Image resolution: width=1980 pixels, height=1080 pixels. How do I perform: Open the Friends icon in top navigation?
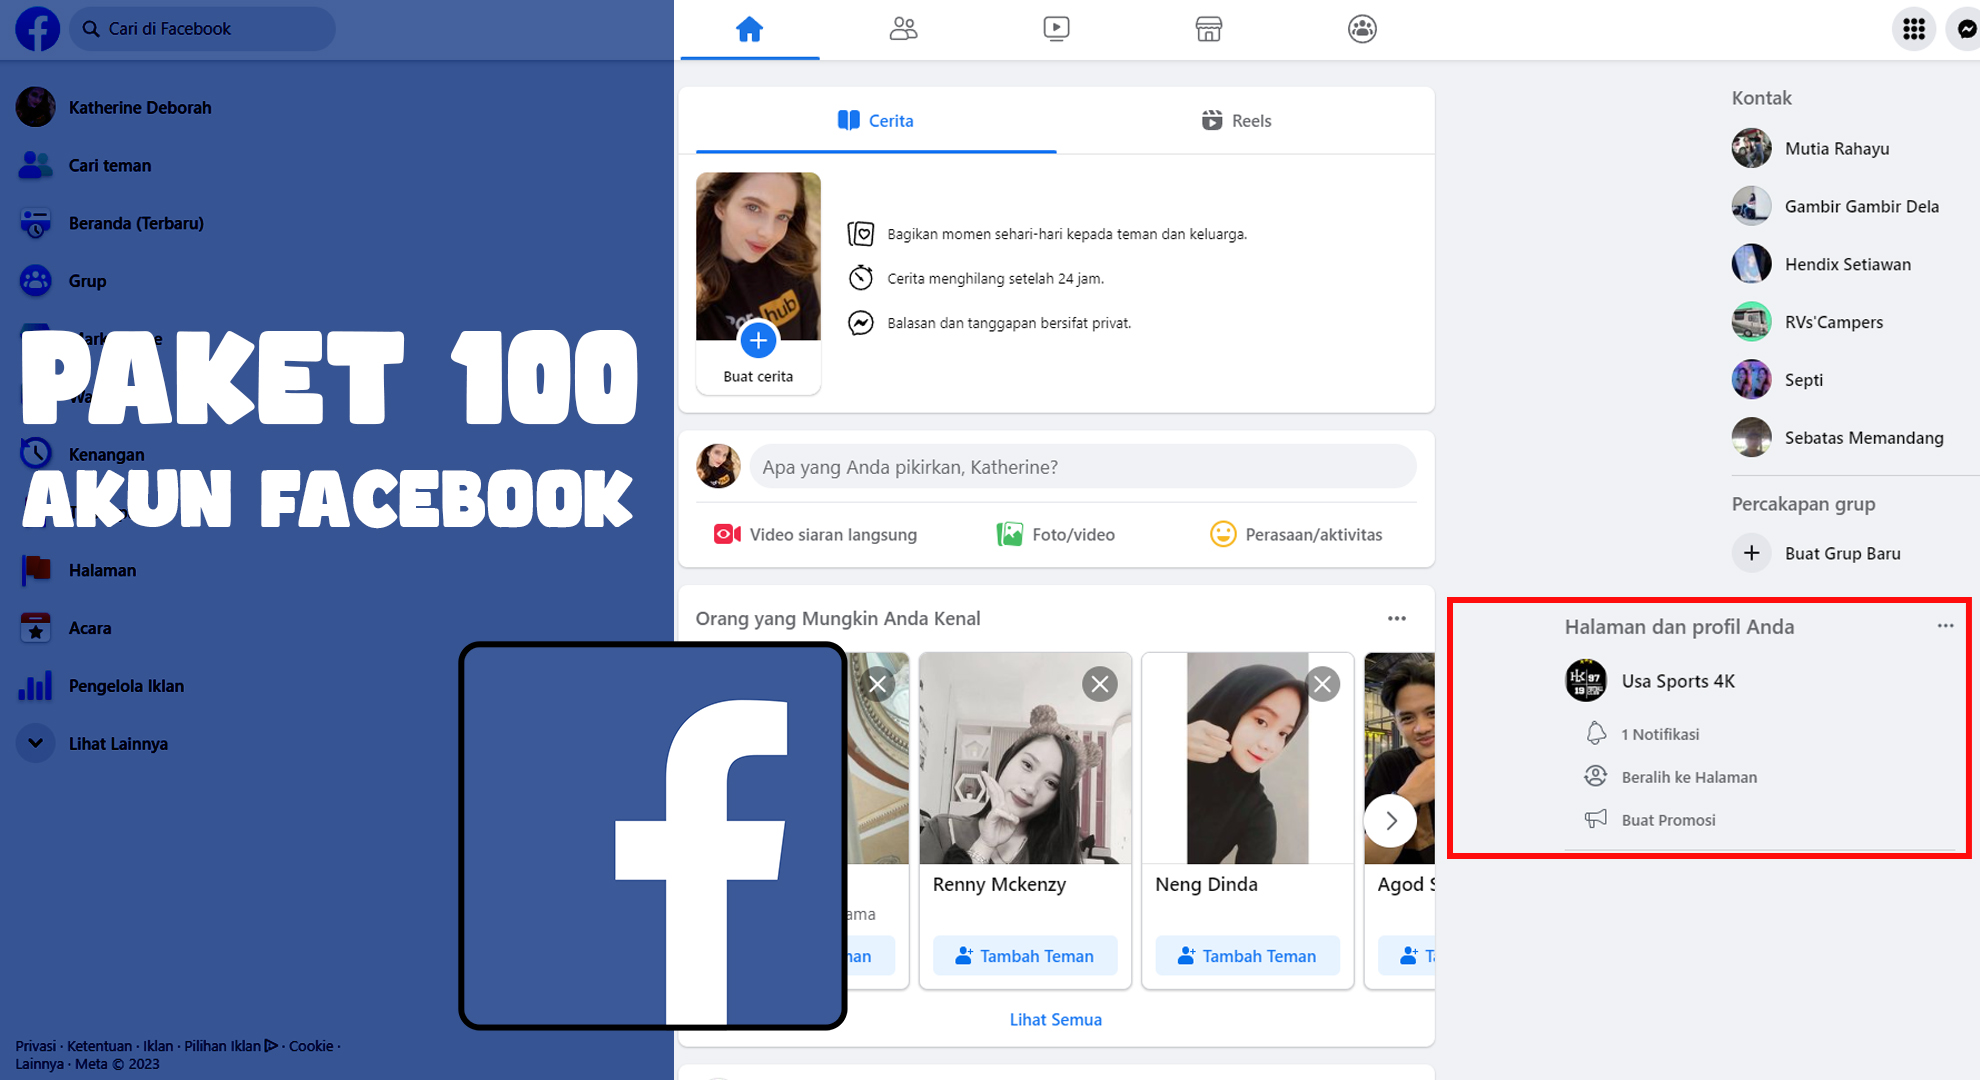tap(903, 29)
